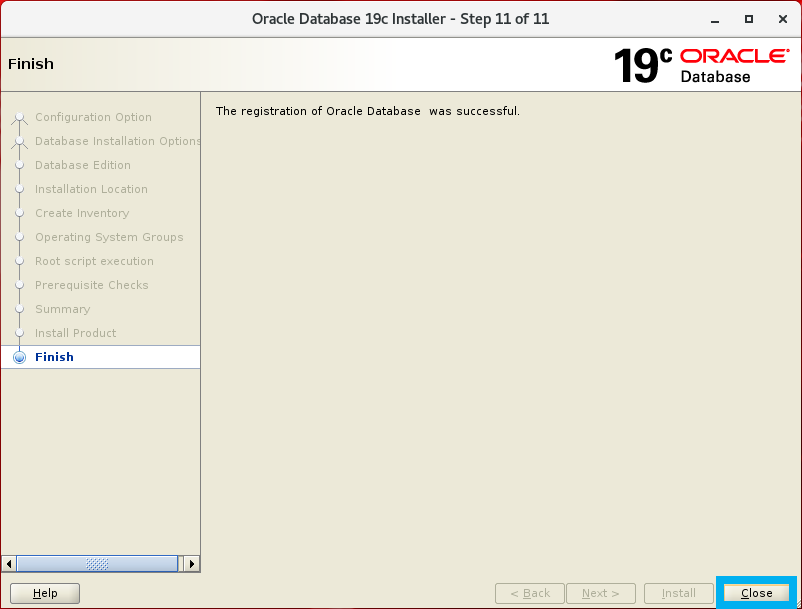Select the Configuration Option step

(93, 117)
